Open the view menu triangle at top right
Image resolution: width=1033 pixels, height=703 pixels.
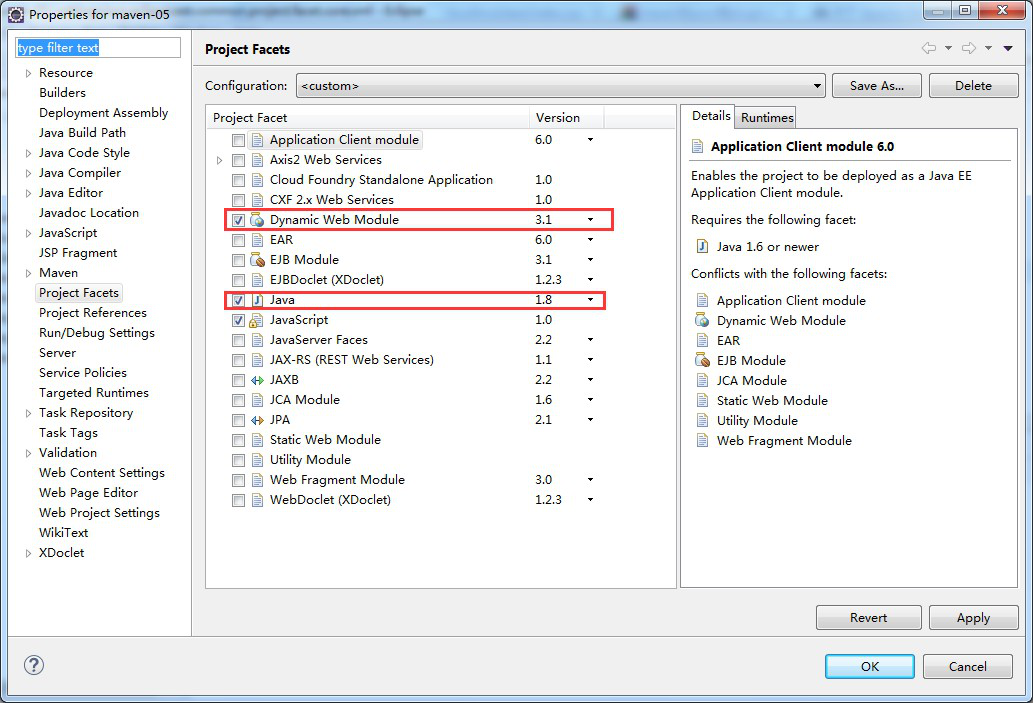point(1008,48)
